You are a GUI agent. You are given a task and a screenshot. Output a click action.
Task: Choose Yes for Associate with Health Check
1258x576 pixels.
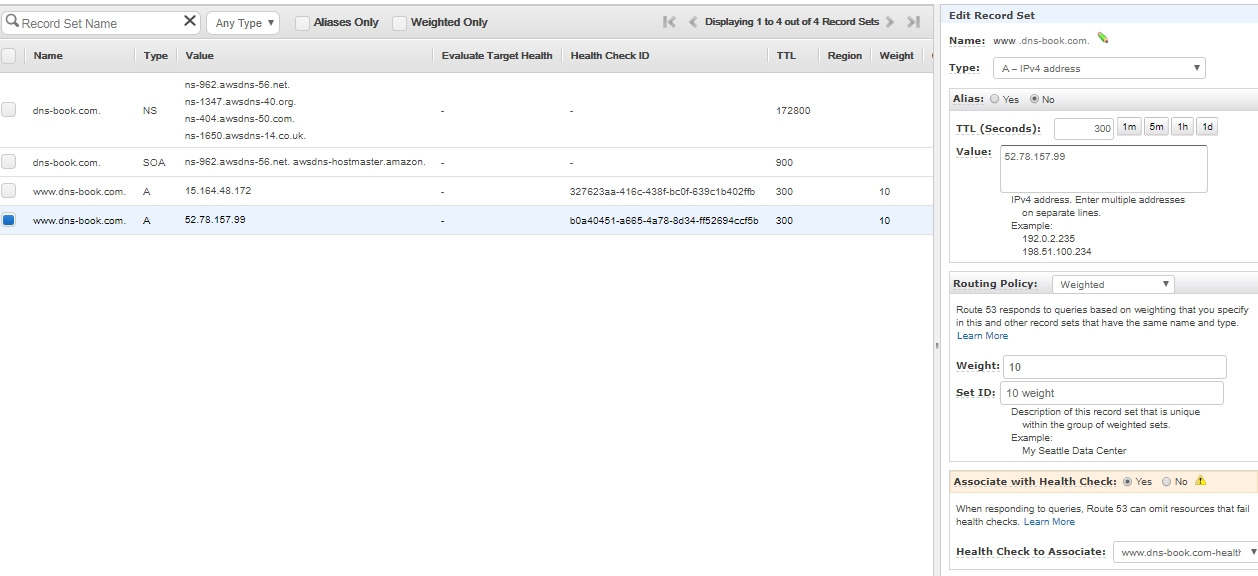tap(1128, 482)
